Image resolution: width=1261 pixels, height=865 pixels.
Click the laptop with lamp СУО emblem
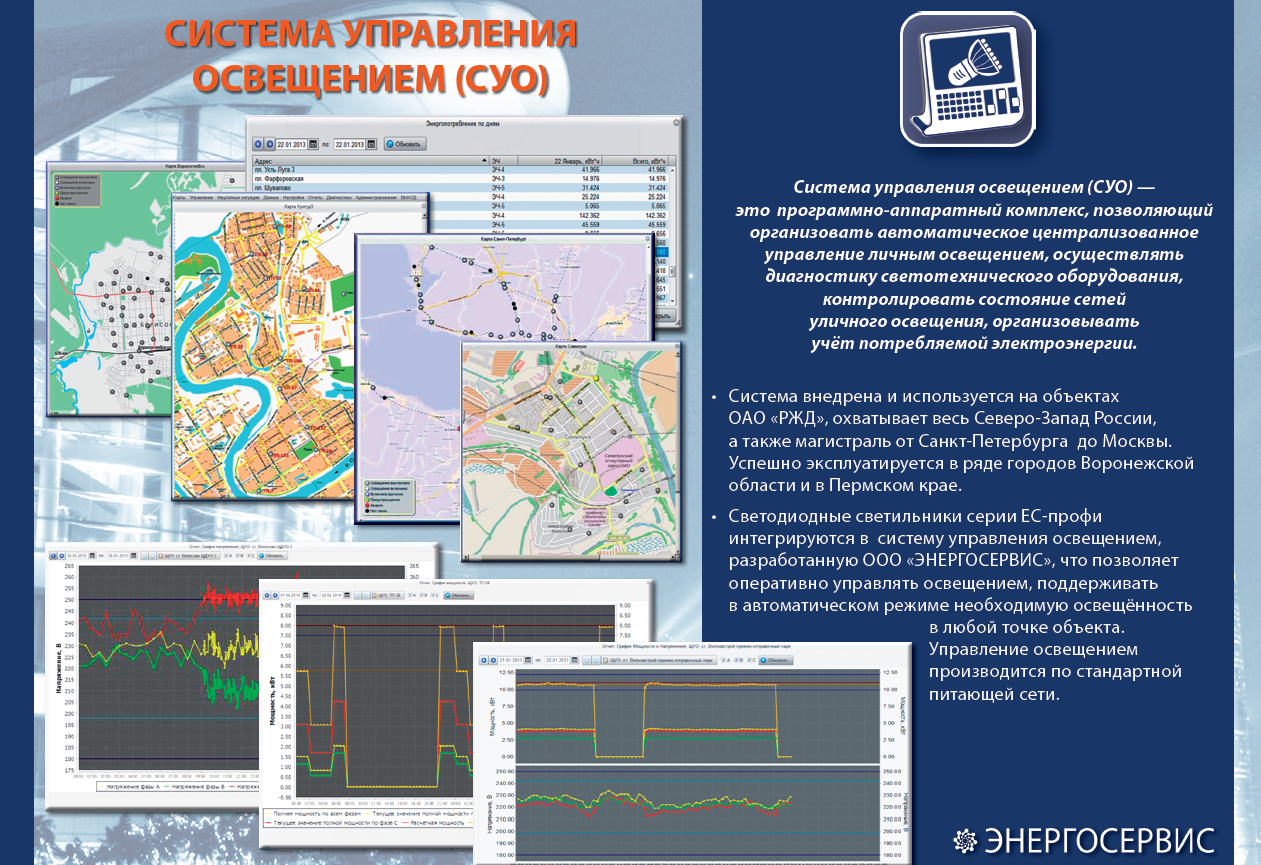pos(966,79)
